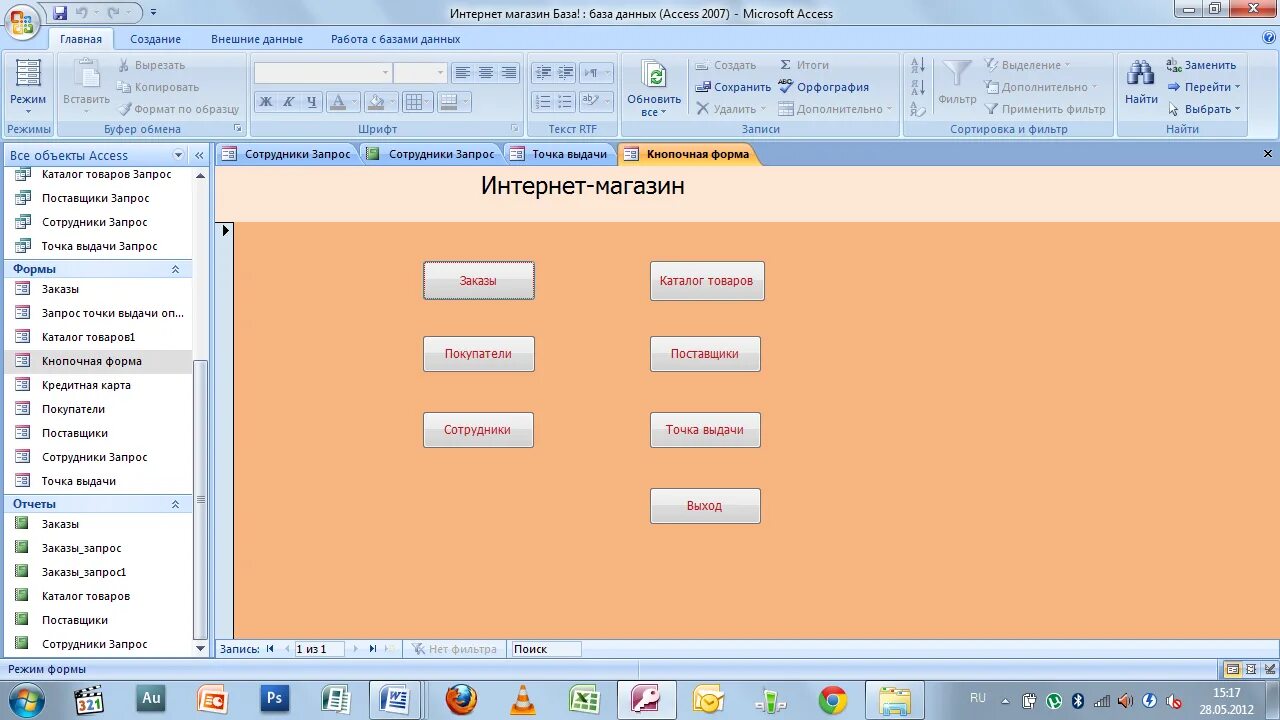Image resolution: width=1280 pixels, height=720 pixels.
Task: Click the Выход form button
Action: click(705, 506)
